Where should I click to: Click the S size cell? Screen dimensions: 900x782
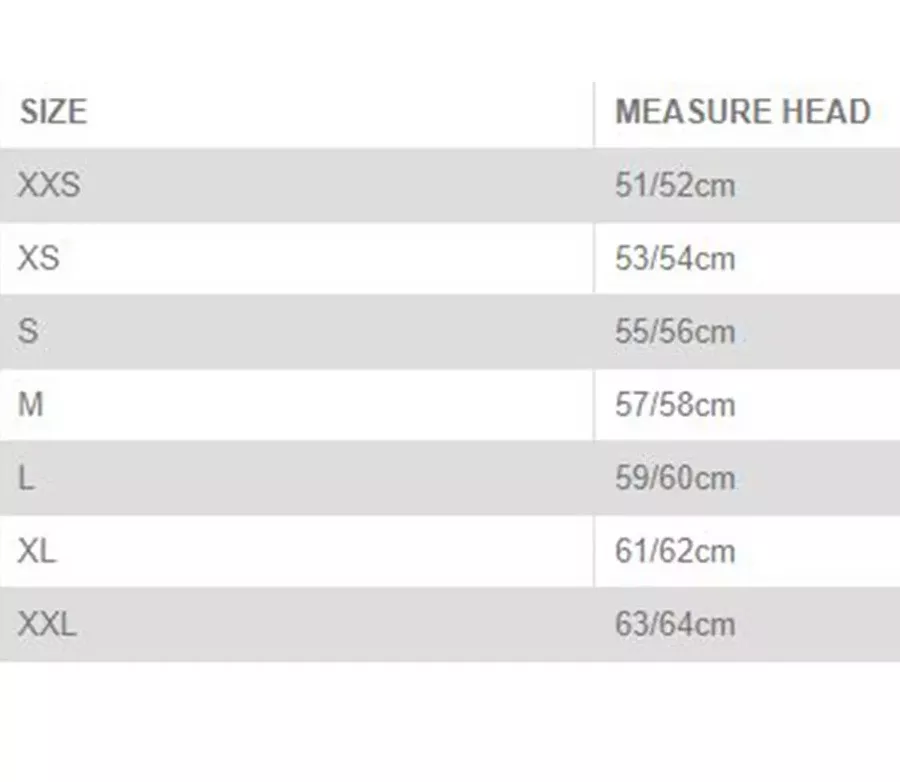pyautogui.click(x=28, y=331)
